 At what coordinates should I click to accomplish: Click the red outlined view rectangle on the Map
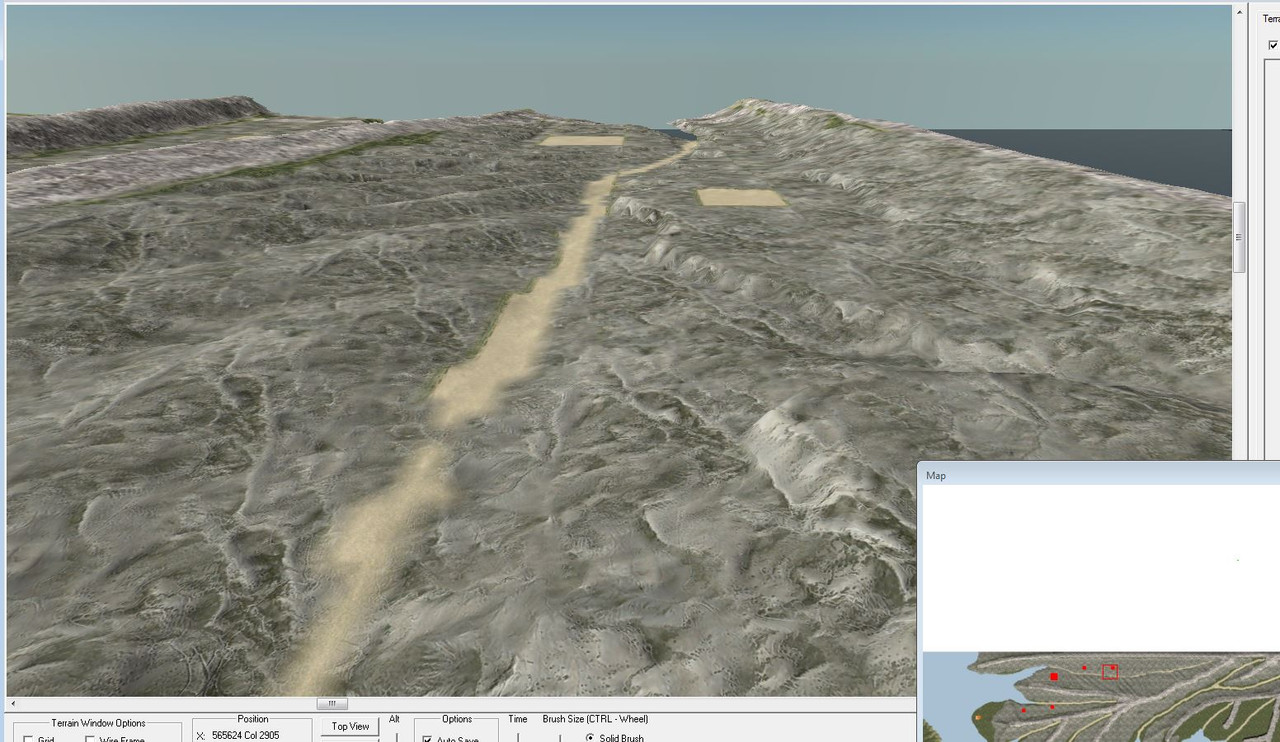[x=1110, y=671]
